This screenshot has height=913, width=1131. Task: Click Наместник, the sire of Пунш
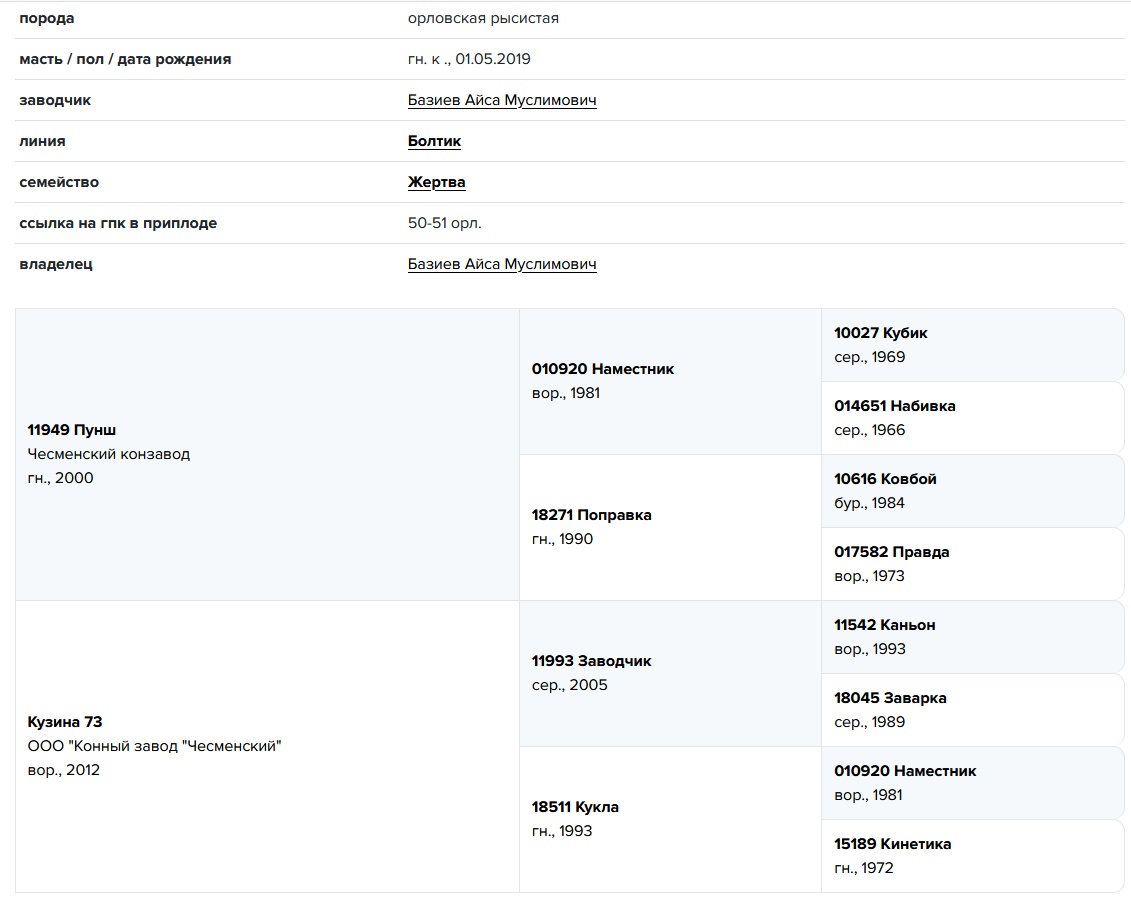[x=603, y=369]
